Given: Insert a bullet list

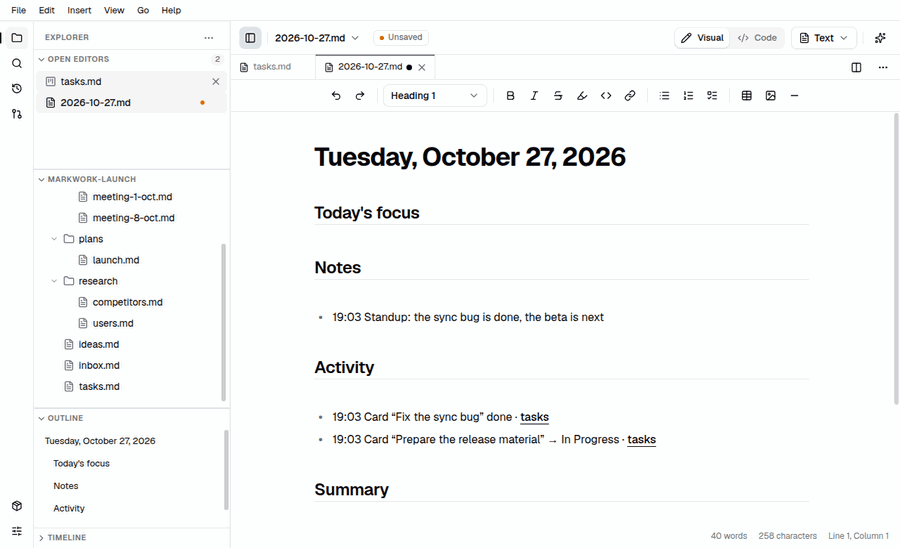Looking at the screenshot, I should click(664, 96).
